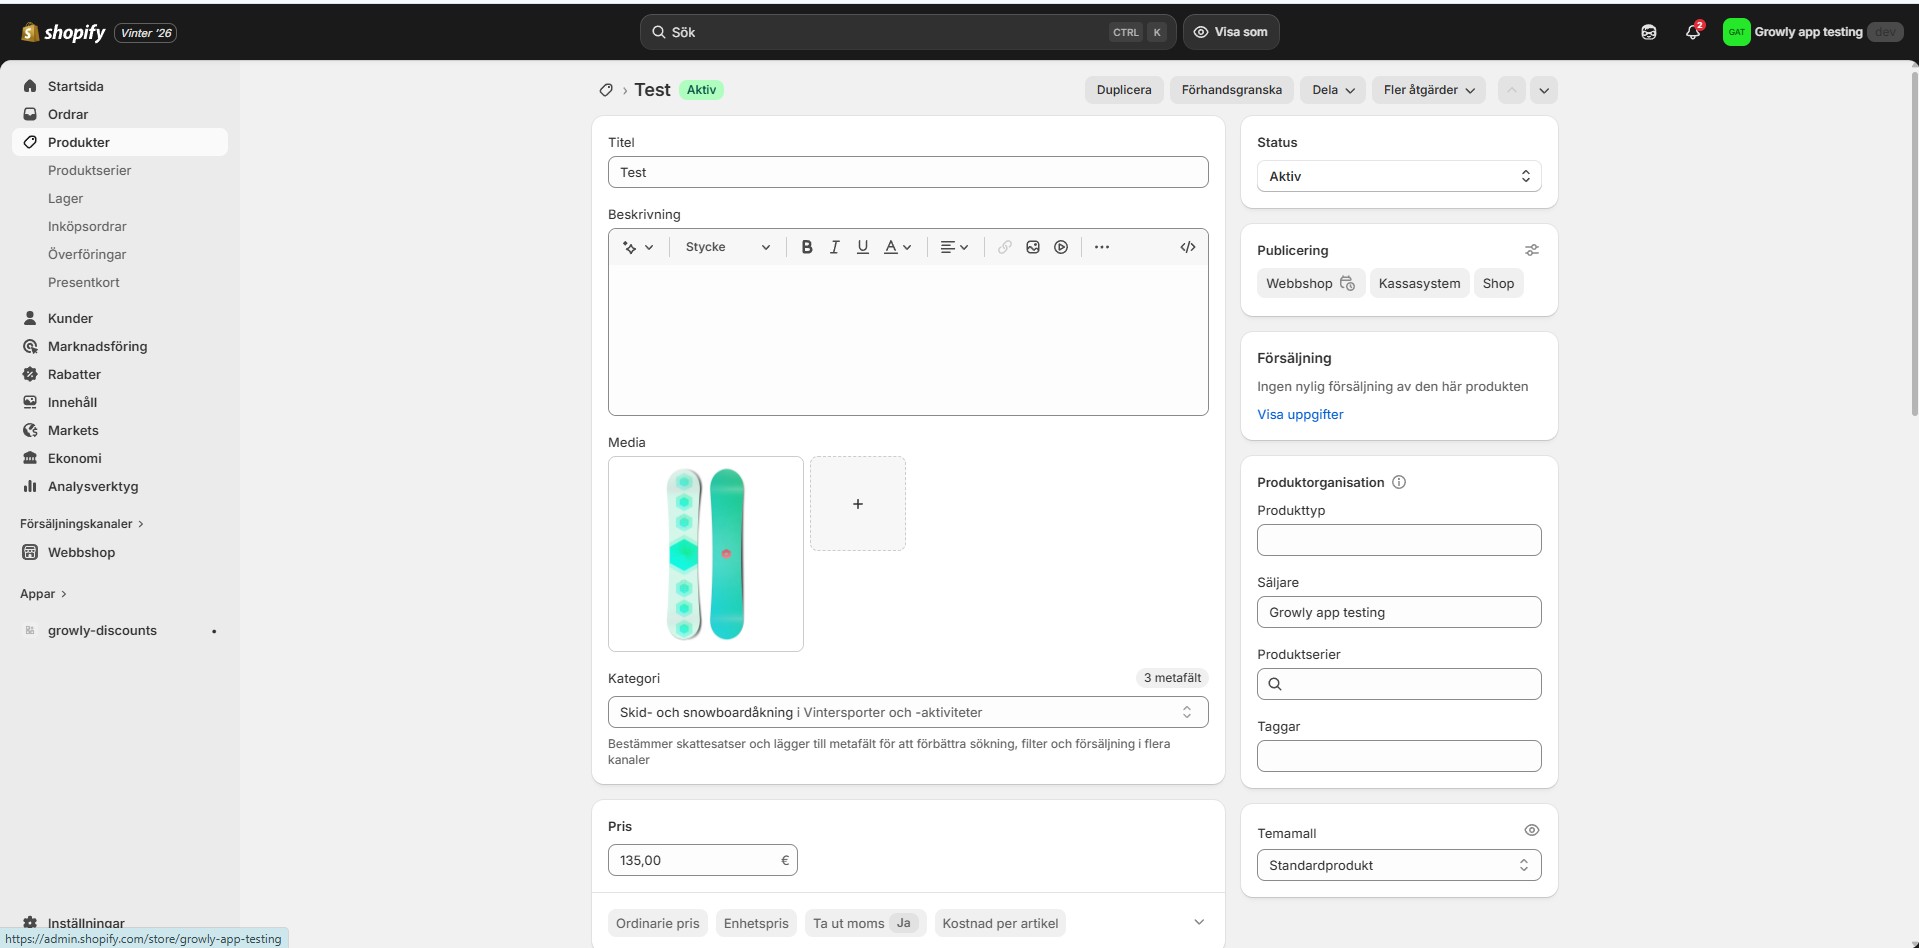Click the snowboard media thumbnail

tap(705, 553)
